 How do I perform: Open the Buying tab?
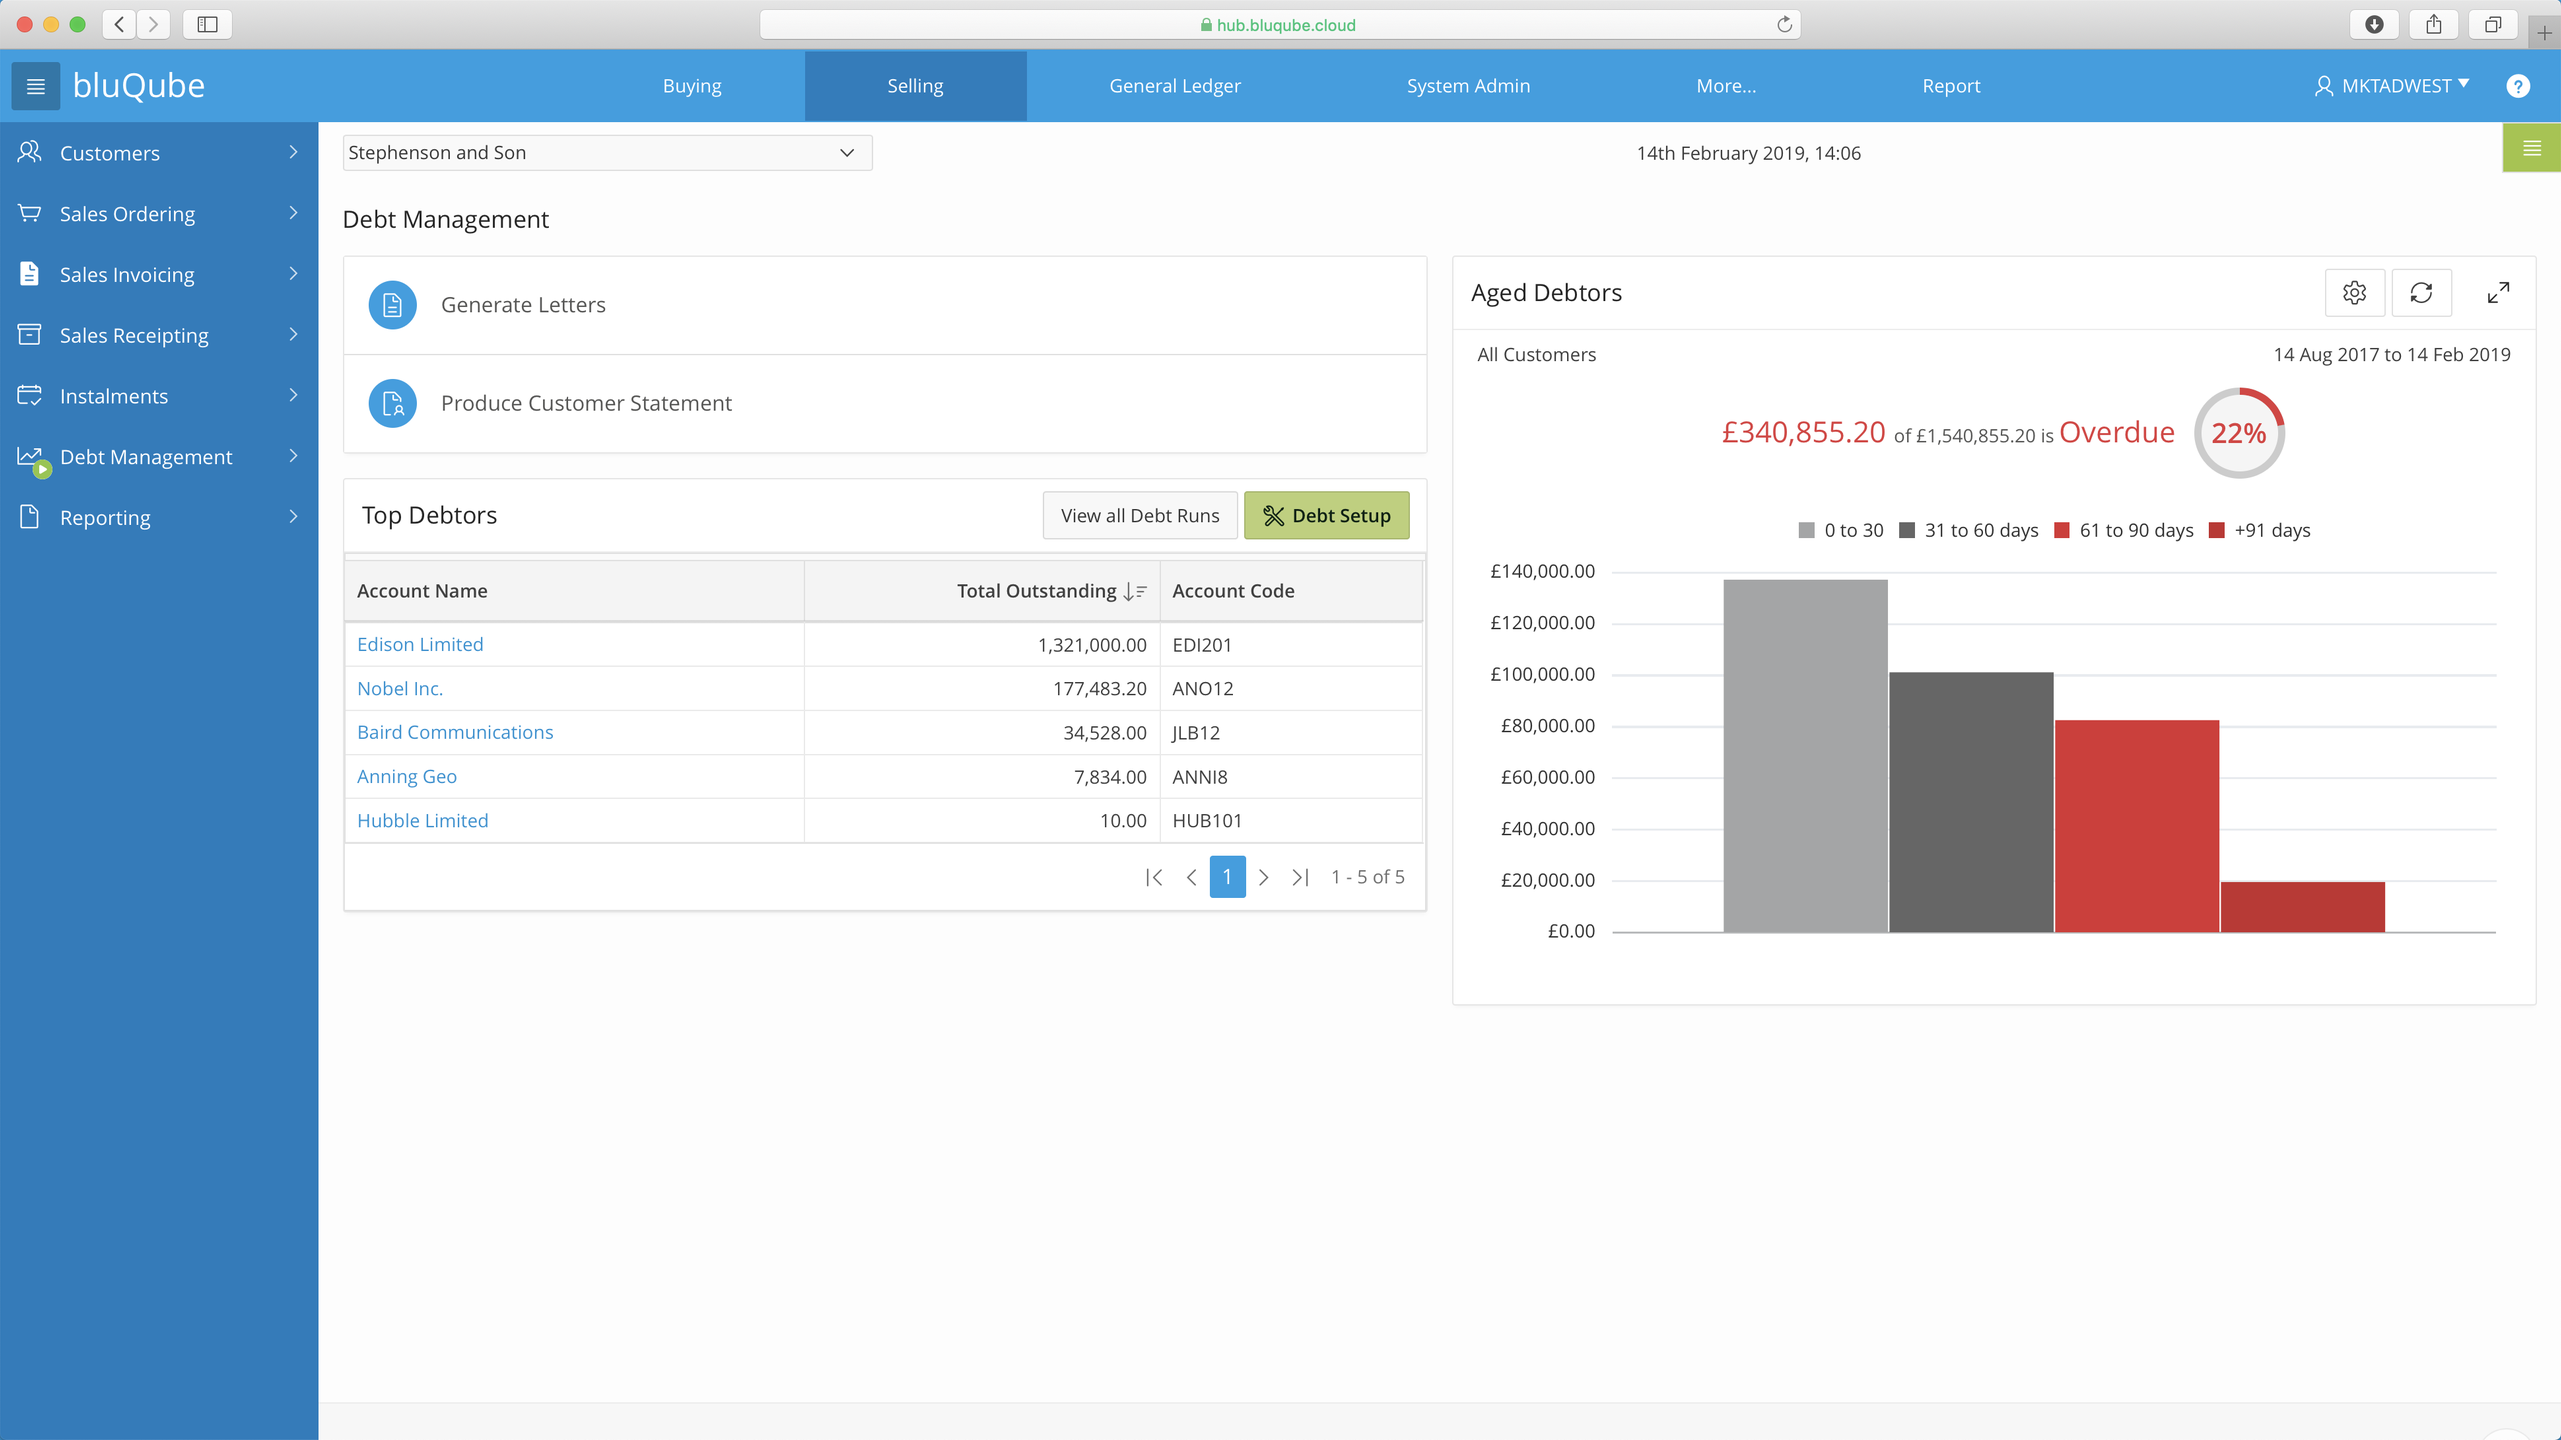pos(691,86)
